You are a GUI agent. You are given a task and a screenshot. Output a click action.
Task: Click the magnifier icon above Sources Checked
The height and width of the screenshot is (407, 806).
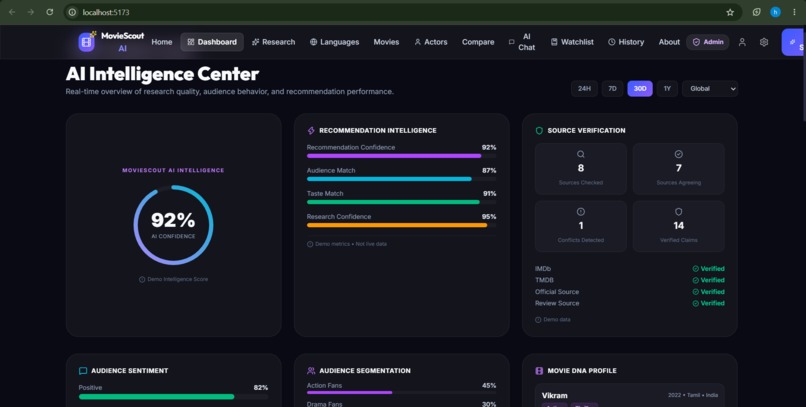click(580, 154)
